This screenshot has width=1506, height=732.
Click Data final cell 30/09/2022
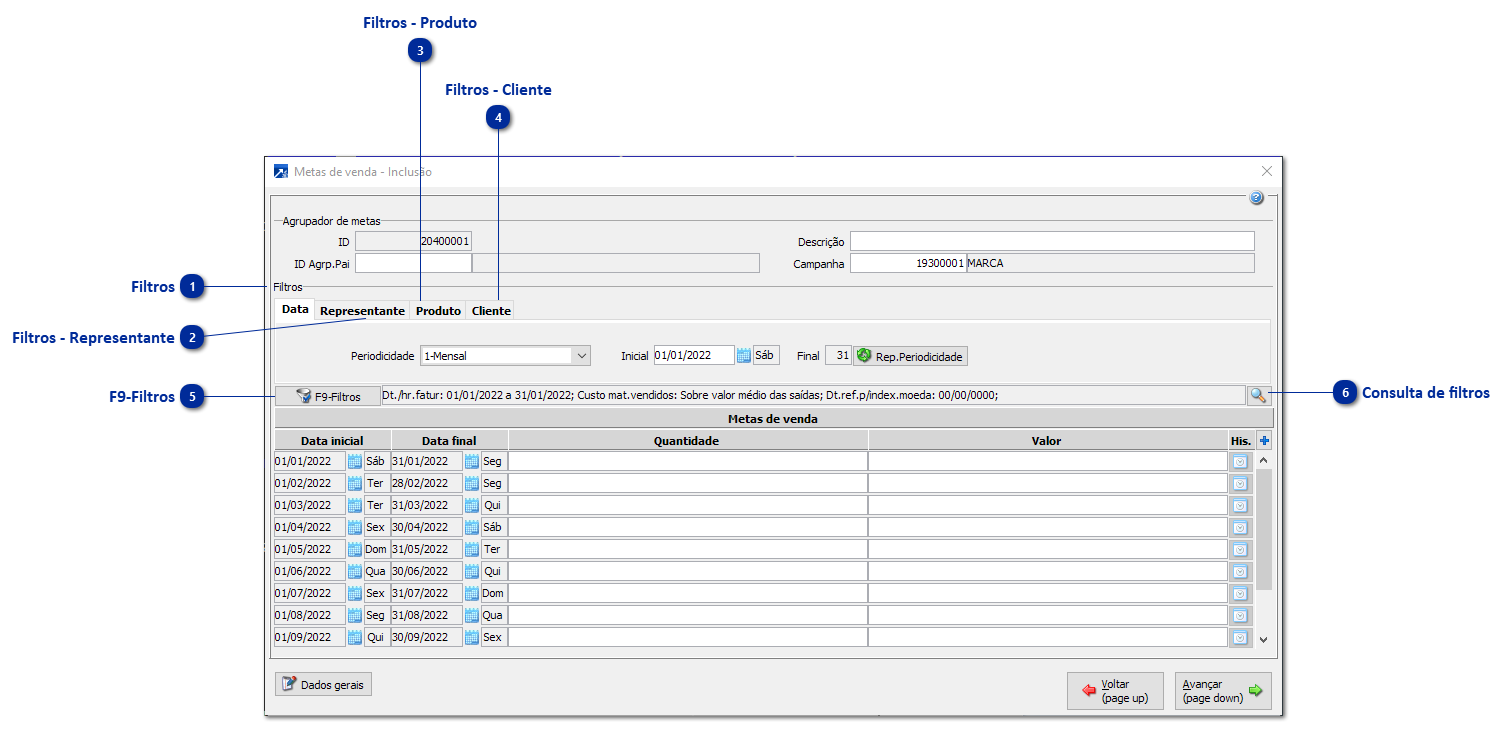click(x=427, y=637)
